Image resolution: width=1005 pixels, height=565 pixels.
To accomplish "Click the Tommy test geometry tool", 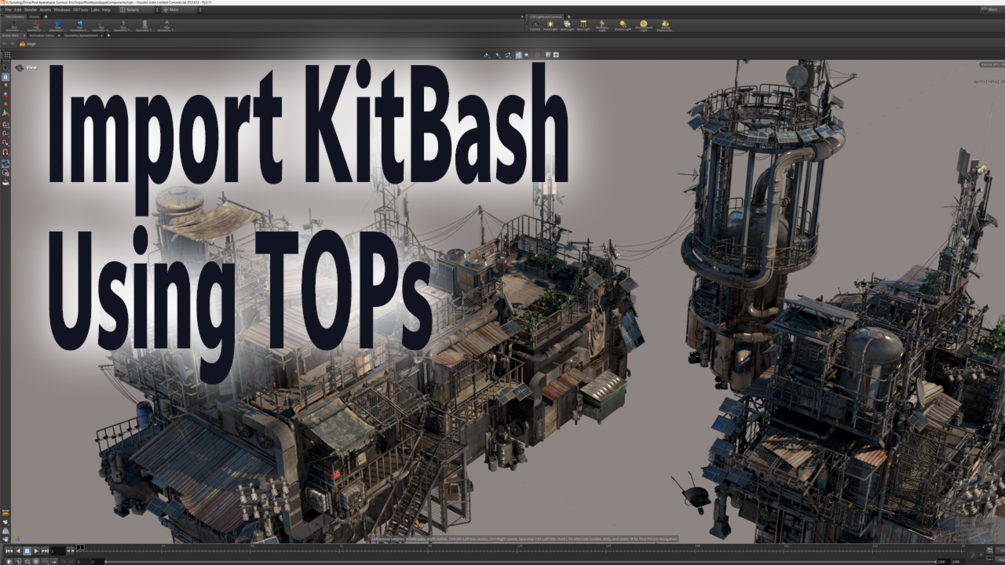I will point(123,26).
